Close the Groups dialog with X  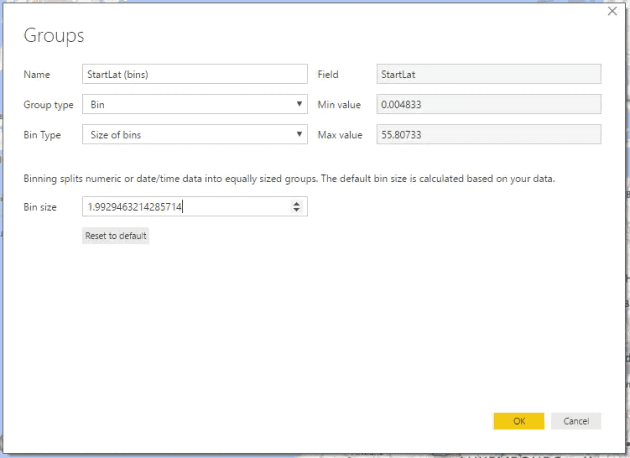pos(612,11)
